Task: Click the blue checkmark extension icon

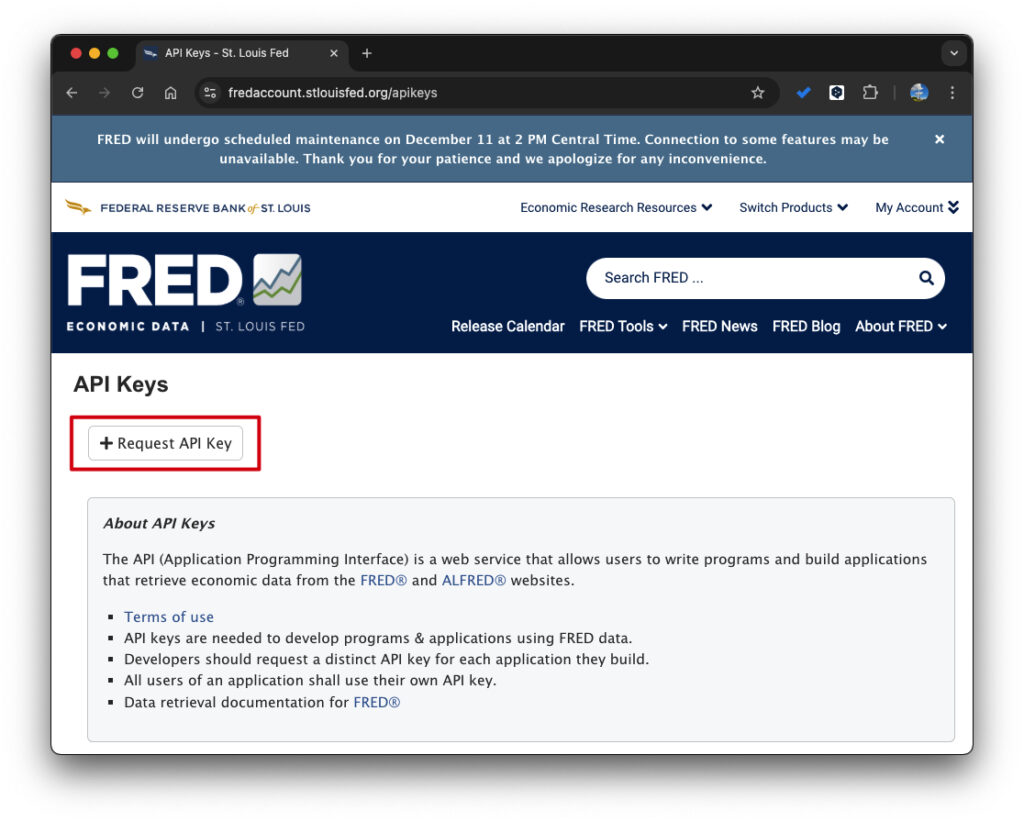Action: click(803, 93)
